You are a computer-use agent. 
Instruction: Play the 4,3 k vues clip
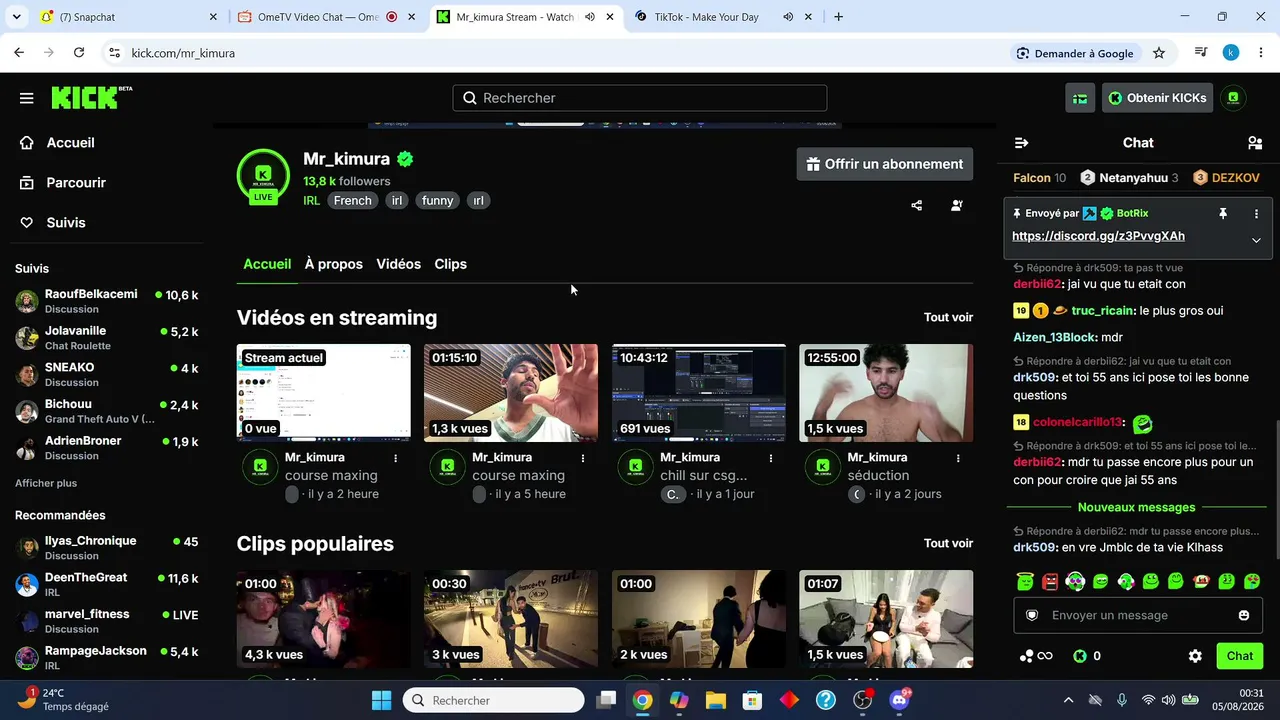(324, 619)
